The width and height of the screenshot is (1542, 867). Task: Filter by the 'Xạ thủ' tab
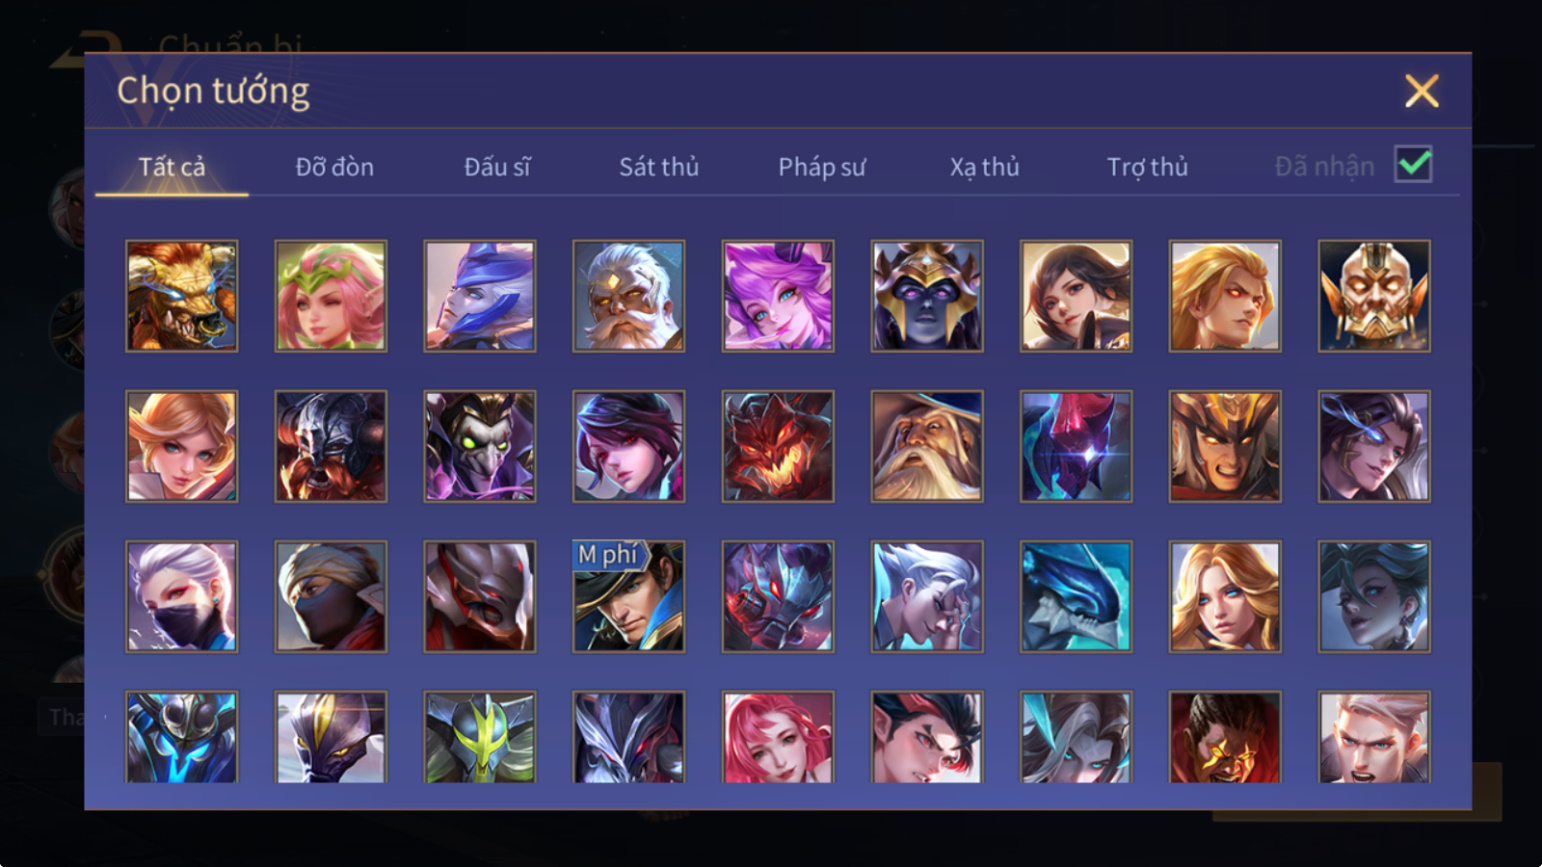984,167
